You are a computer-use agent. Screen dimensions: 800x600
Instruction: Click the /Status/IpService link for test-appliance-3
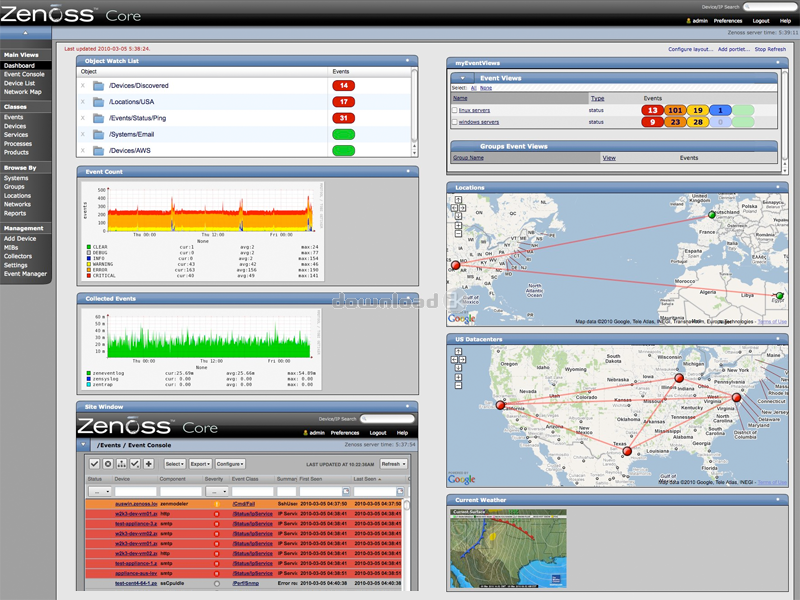253,523
